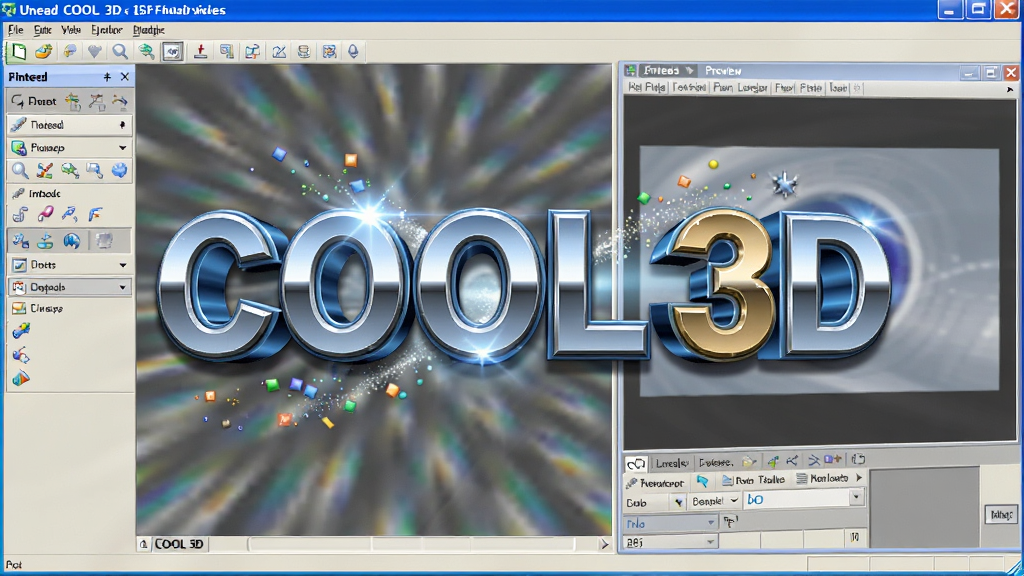Click the blue arrow icon beside Fwaracrot
The height and width of the screenshot is (576, 1024).
pyautogui.click(x=702, y=481)
